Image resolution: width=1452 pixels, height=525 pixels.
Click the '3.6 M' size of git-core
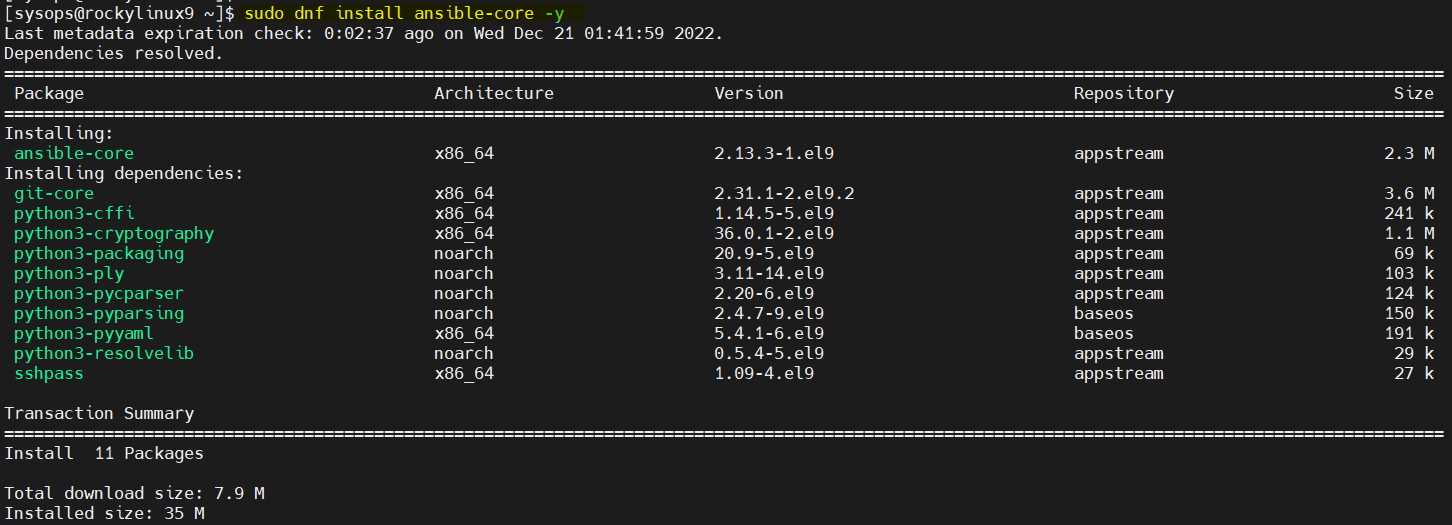point(1409,193)
